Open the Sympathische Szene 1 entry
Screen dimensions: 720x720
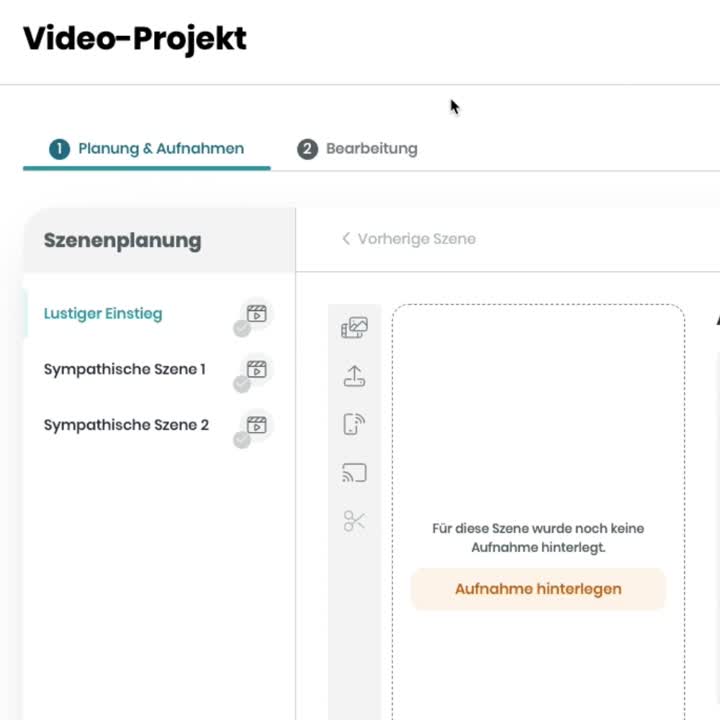pos(125,369)
